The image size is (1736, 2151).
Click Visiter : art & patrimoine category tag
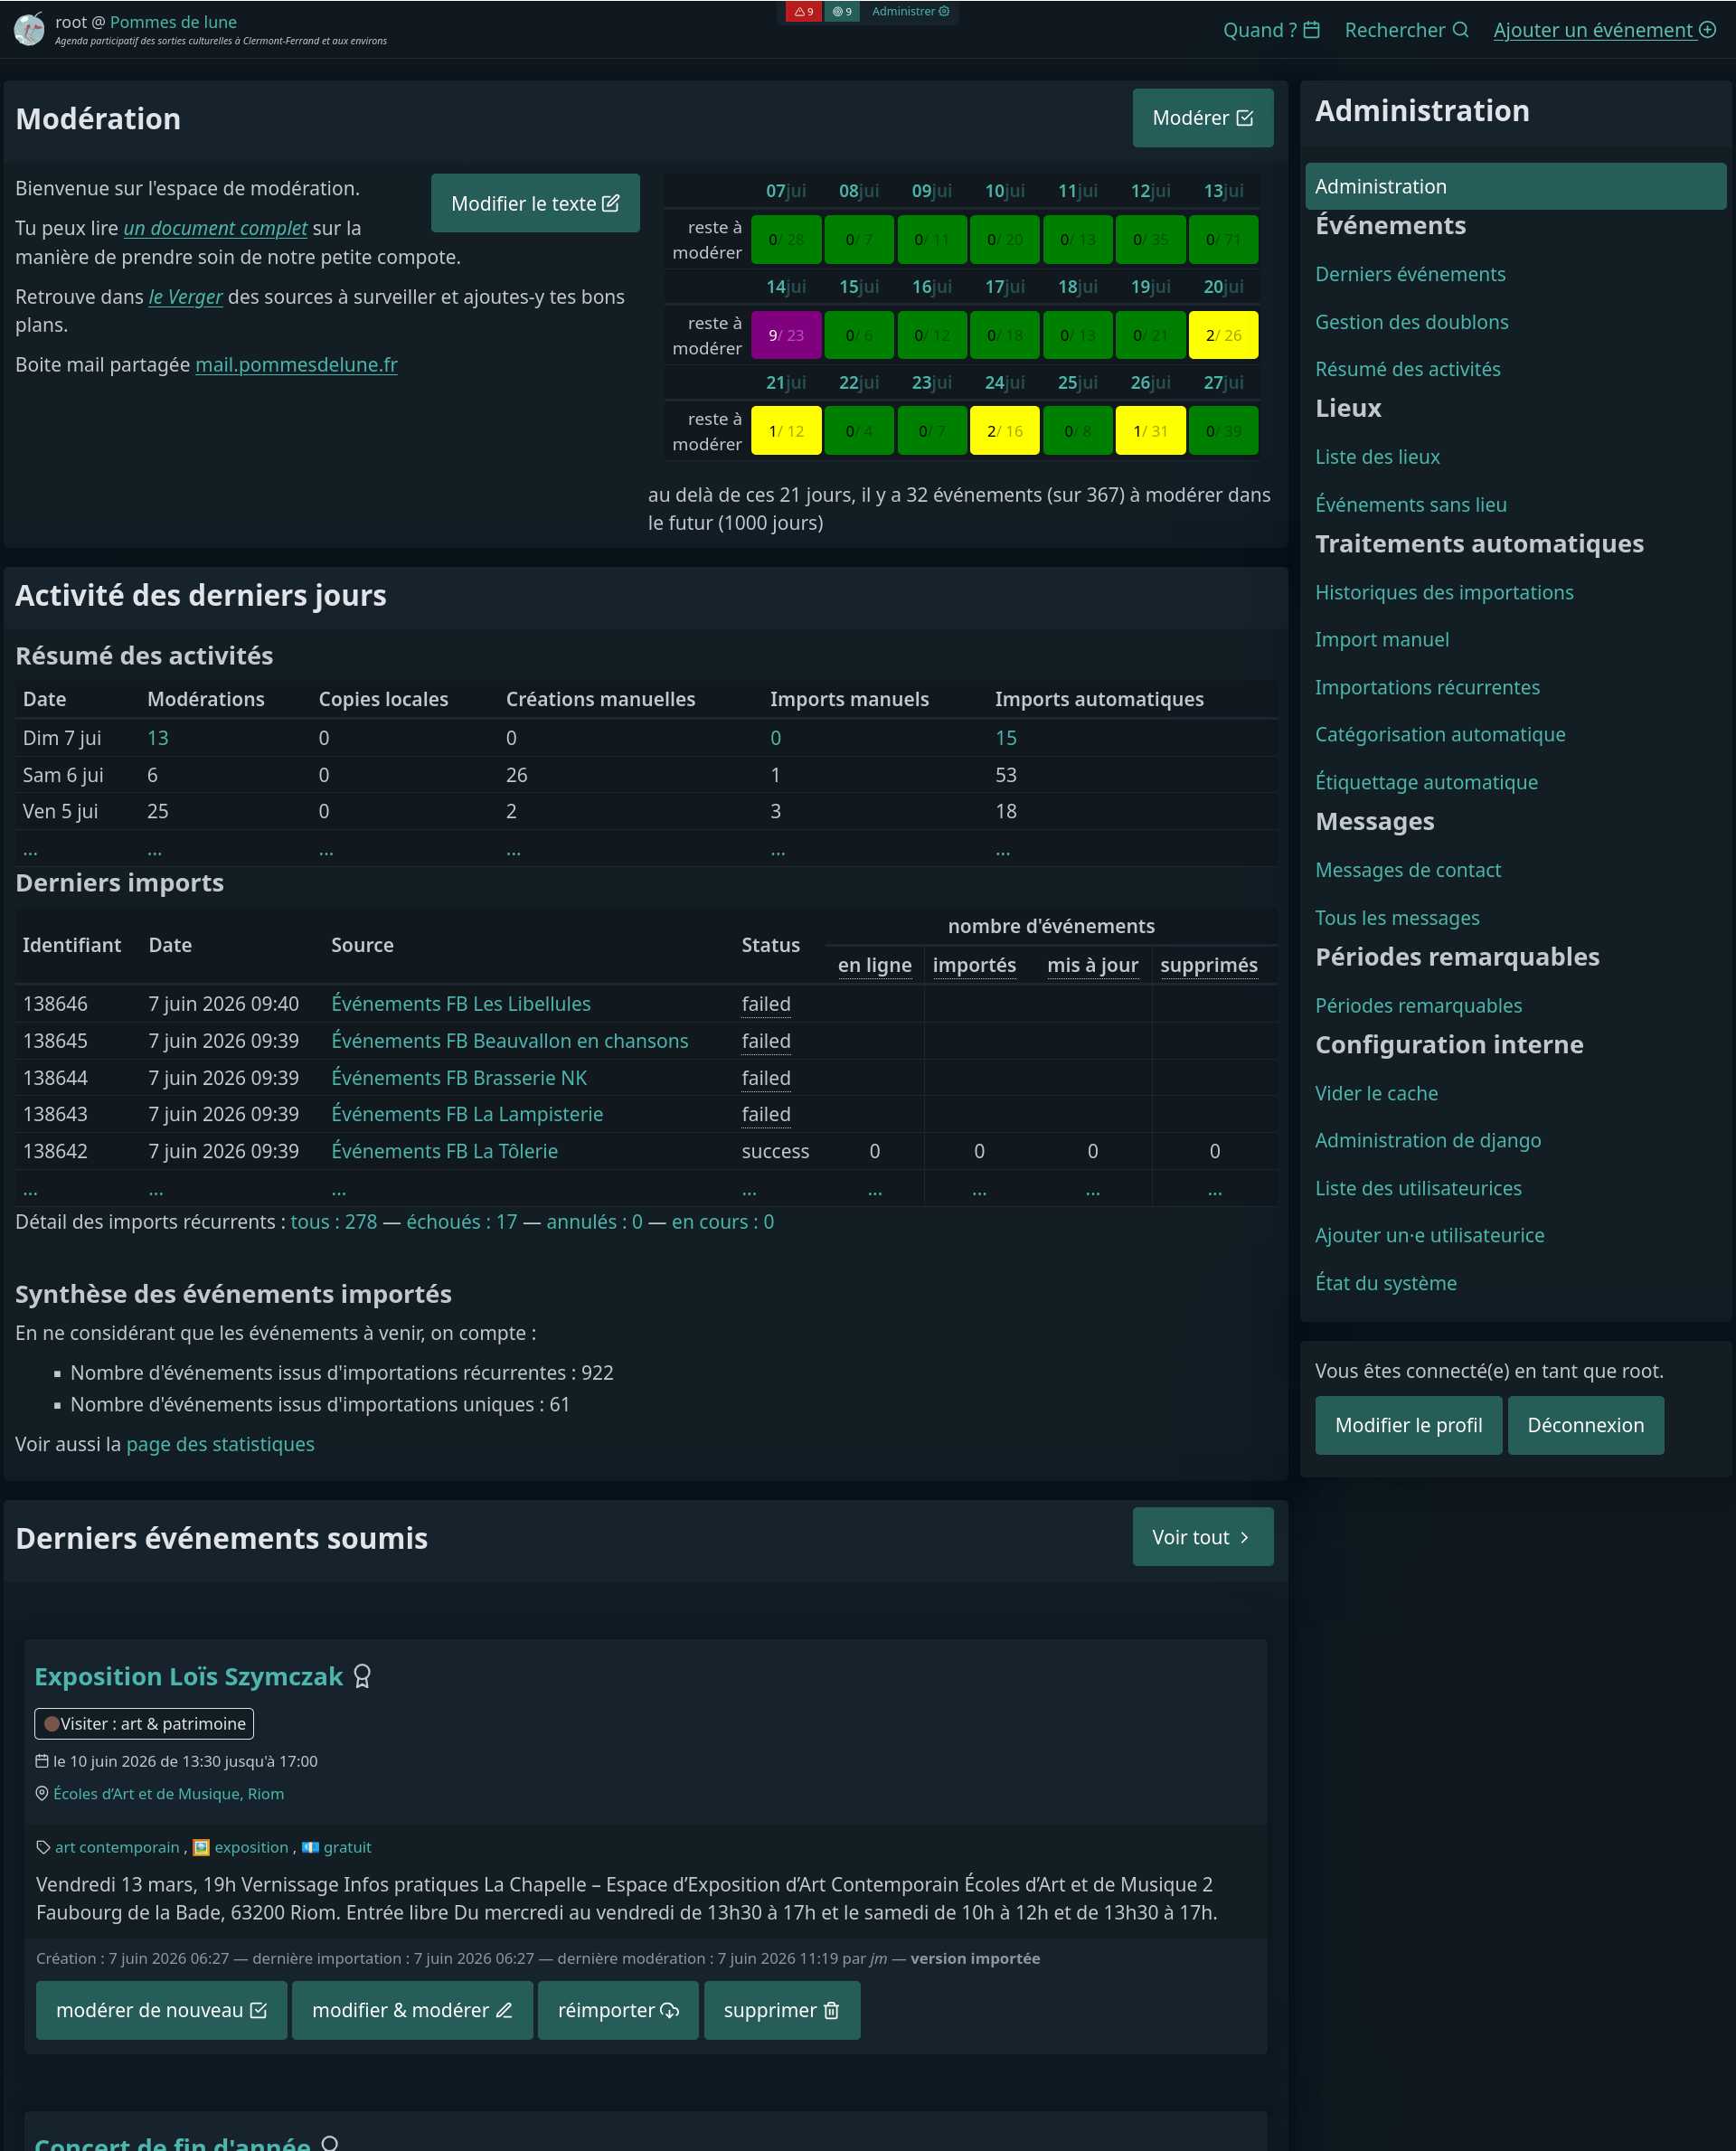coord(144,1724)
